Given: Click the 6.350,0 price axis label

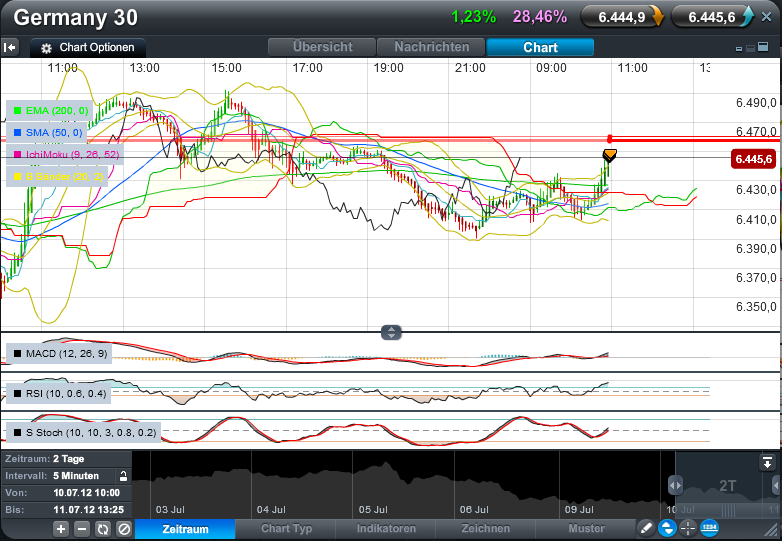Looking at the screenshot, I should 756,307.
